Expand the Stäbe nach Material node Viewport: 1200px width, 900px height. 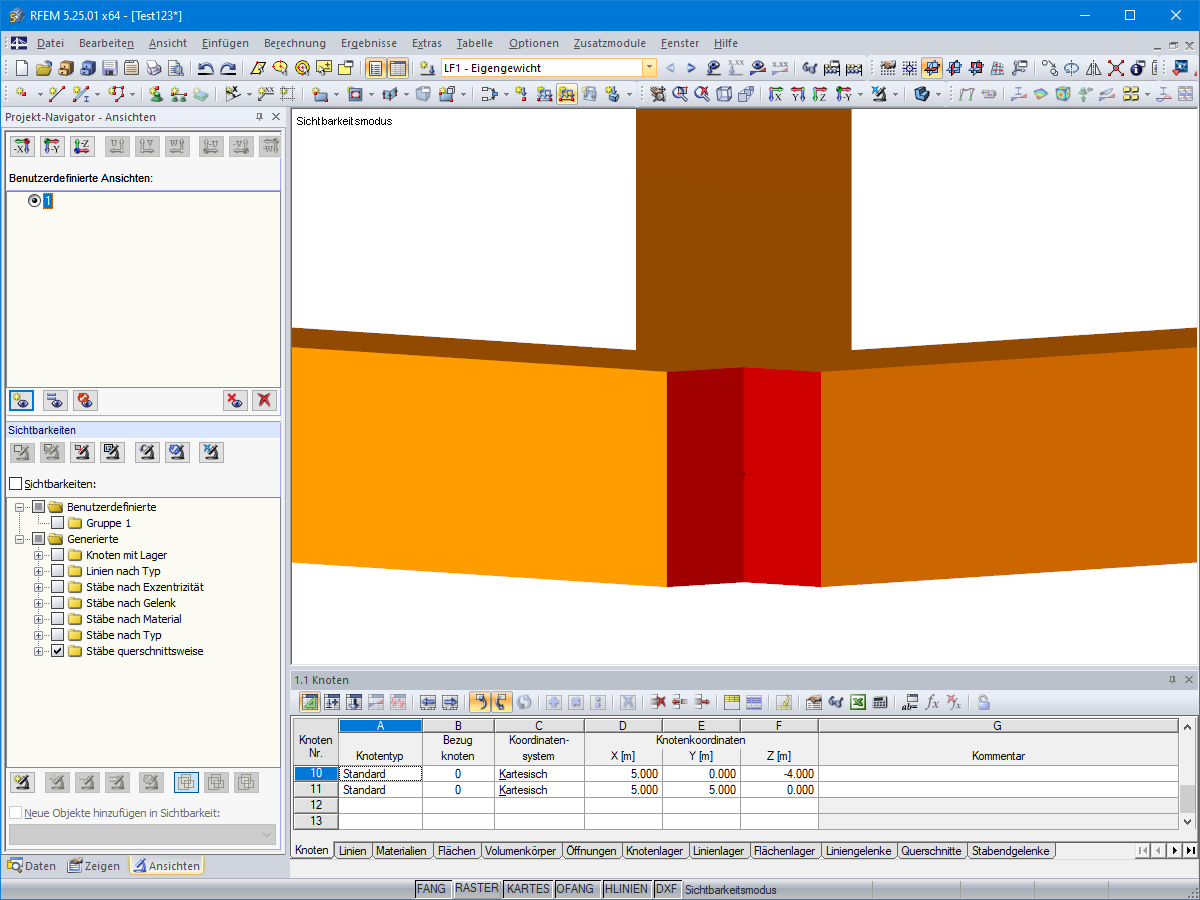tap(39, 619)
